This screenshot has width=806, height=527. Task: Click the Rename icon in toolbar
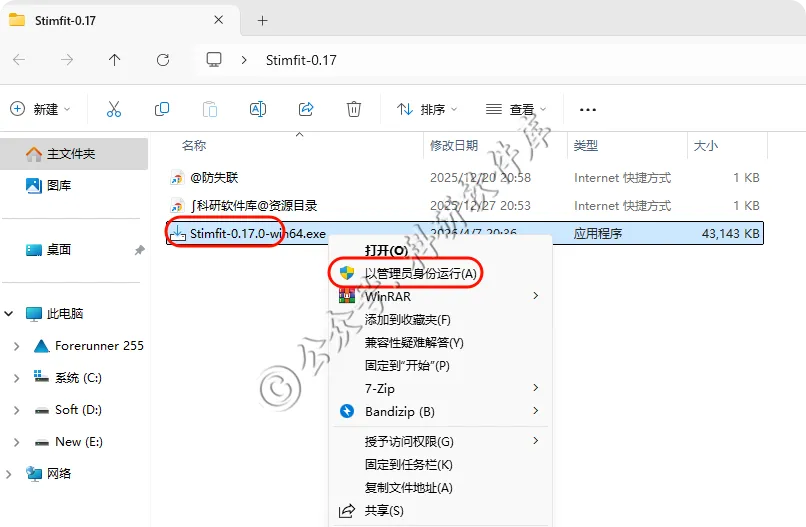coord(258,109)
